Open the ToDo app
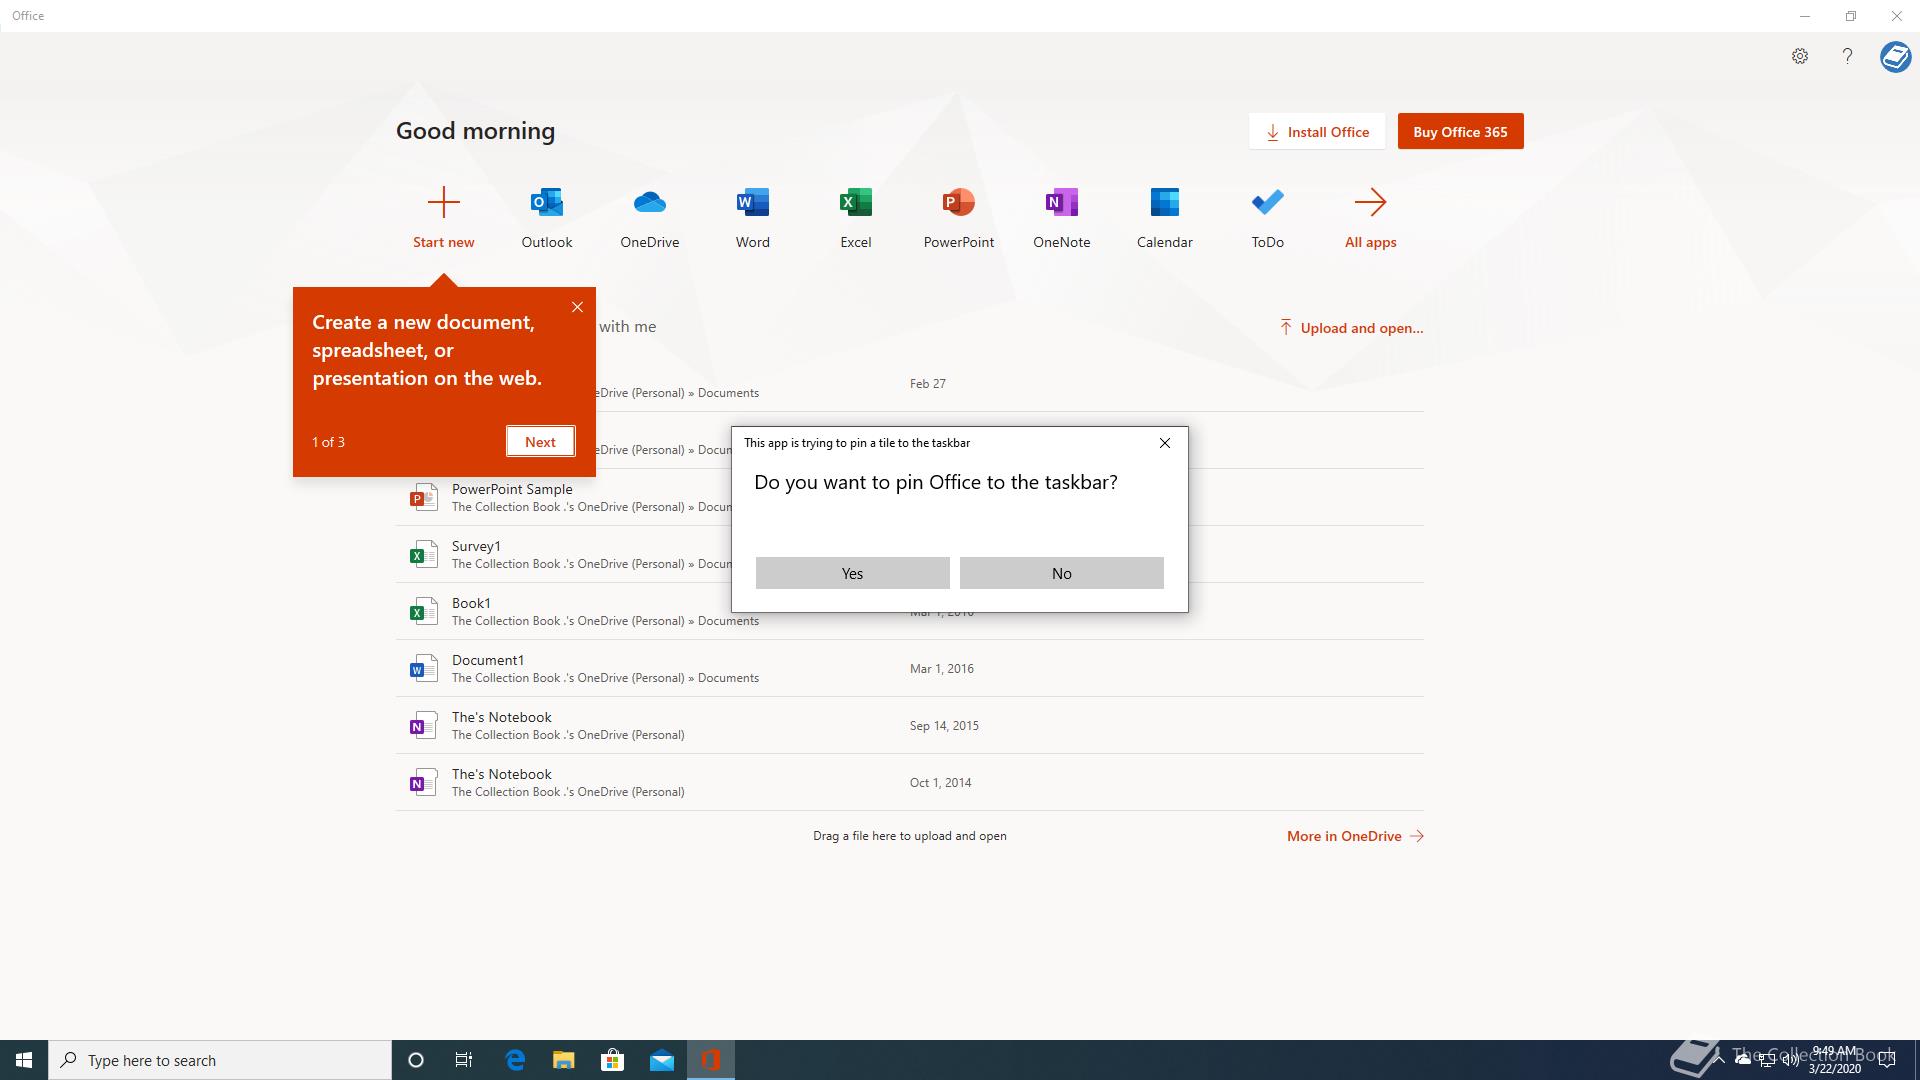 pyautogui.click(x=1268, y=202)
